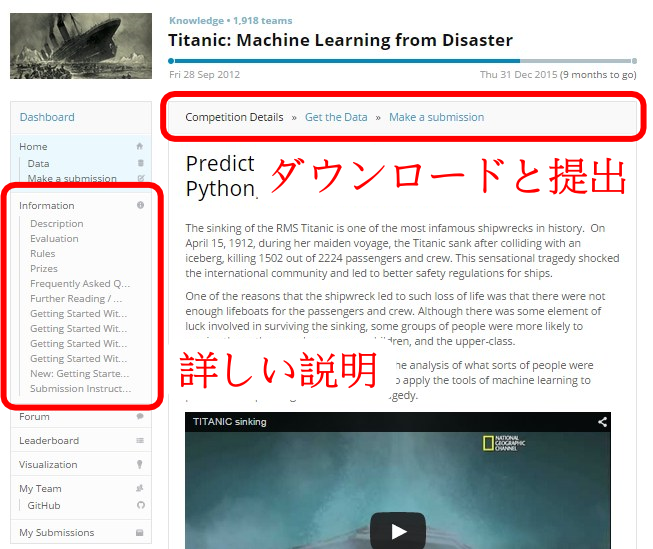Open the Data sidebar item

coord(38,163)
